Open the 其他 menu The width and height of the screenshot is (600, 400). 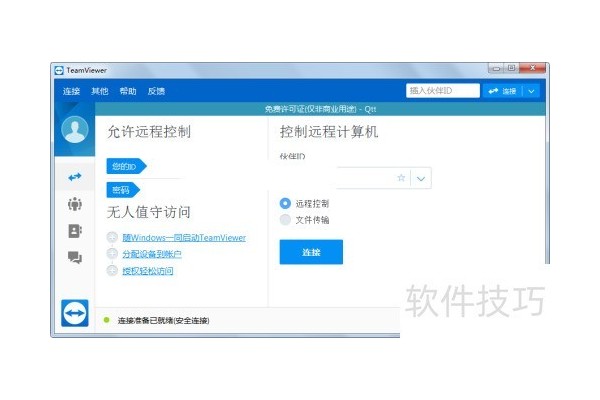99,91
